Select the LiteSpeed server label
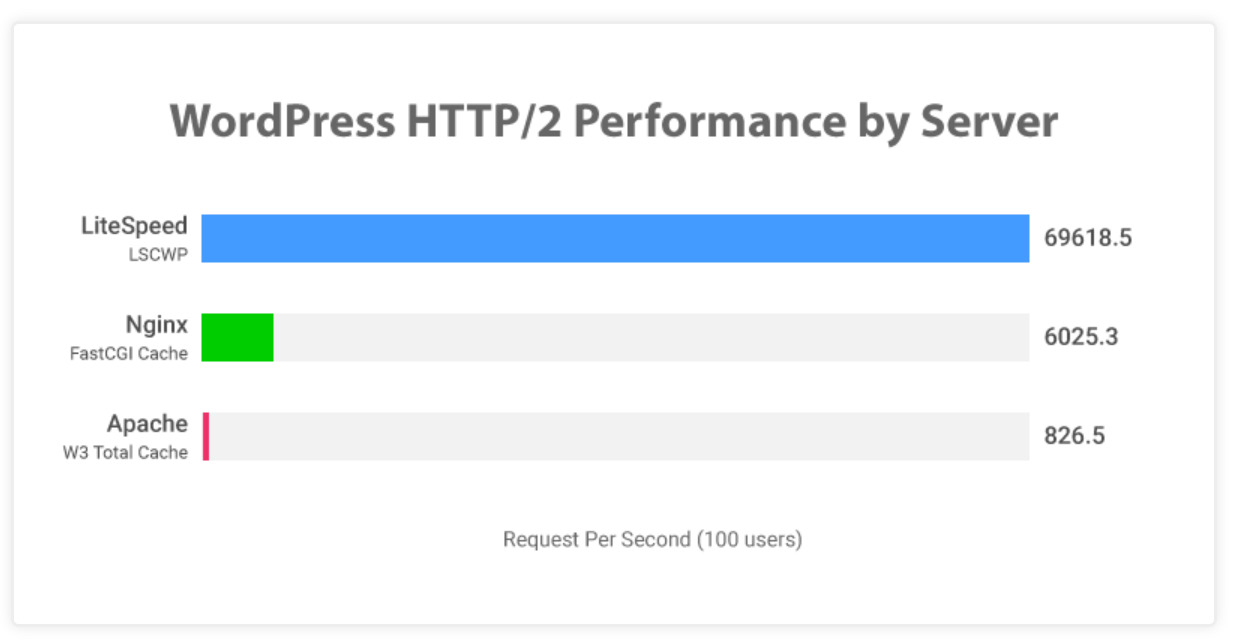 [x=134, y=226]
